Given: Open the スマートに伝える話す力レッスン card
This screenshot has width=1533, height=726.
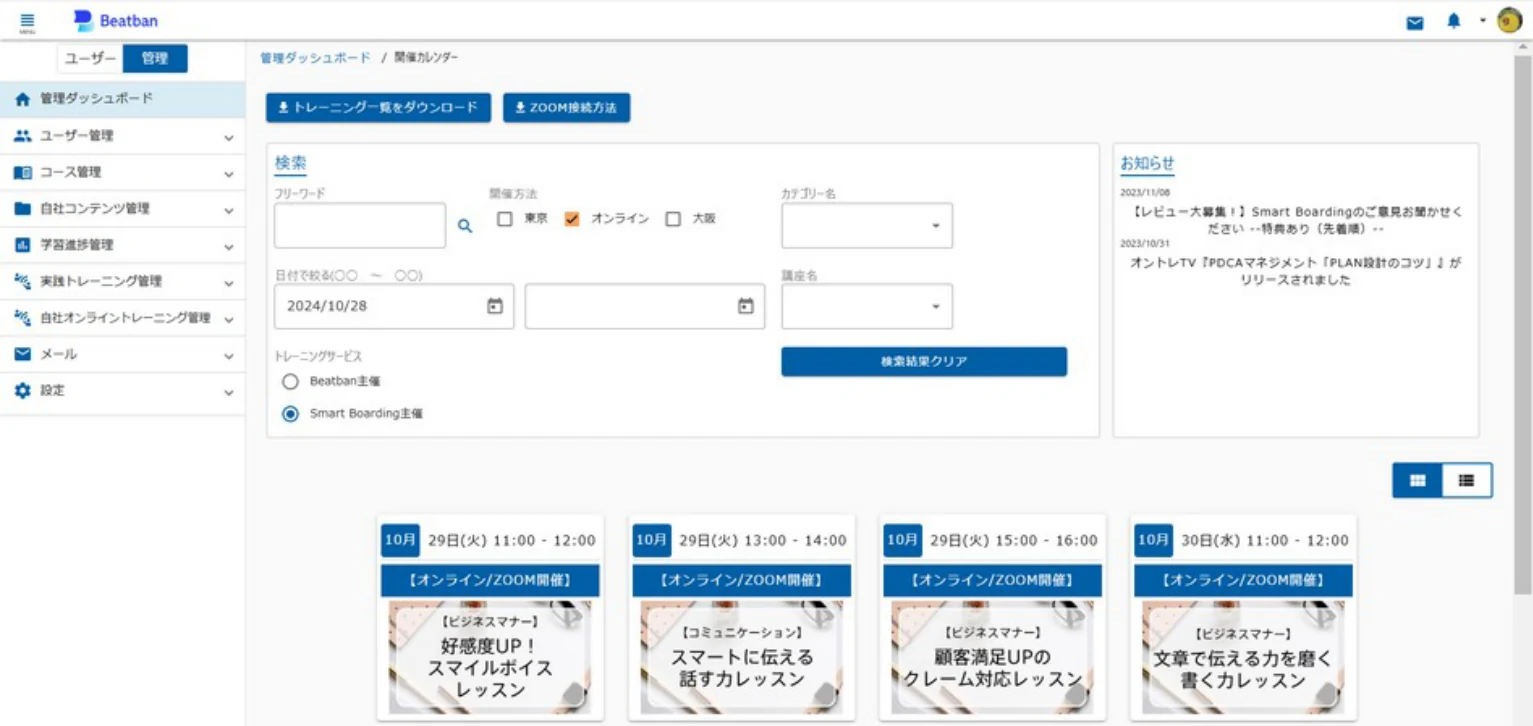Looking at the screenshot, I should [x=741, y=617].
